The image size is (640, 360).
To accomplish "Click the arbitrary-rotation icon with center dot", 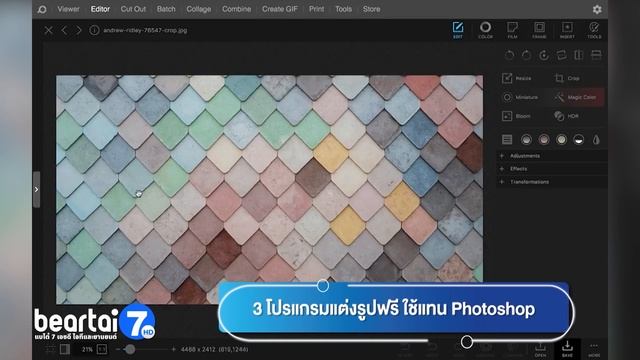I will 544,55.
